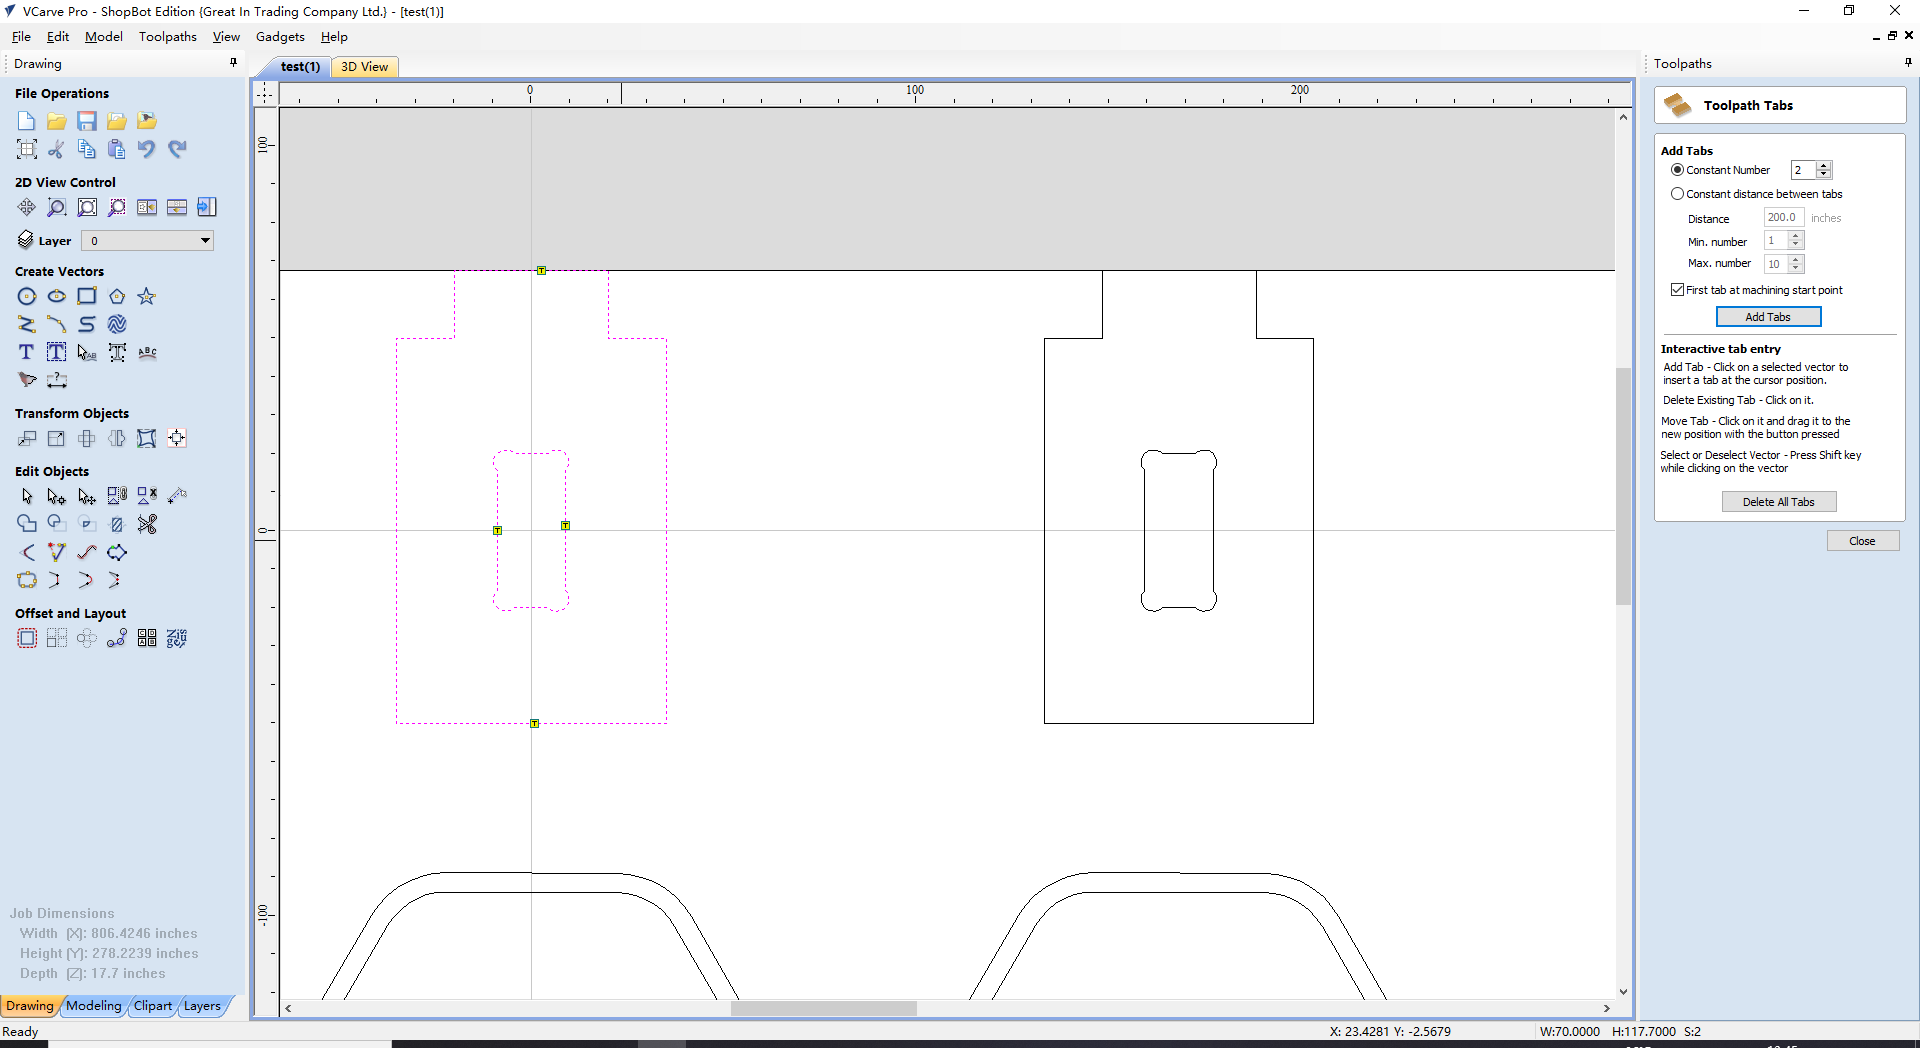Open the File menu
The width and height of the screenshot is (1920, 1048).
click(x=21, y=37)
